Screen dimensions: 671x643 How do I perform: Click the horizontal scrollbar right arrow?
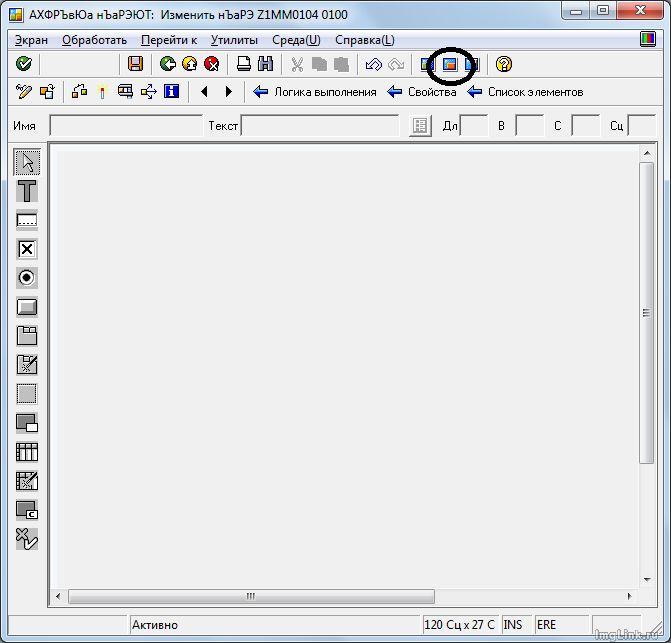(629, 596)
